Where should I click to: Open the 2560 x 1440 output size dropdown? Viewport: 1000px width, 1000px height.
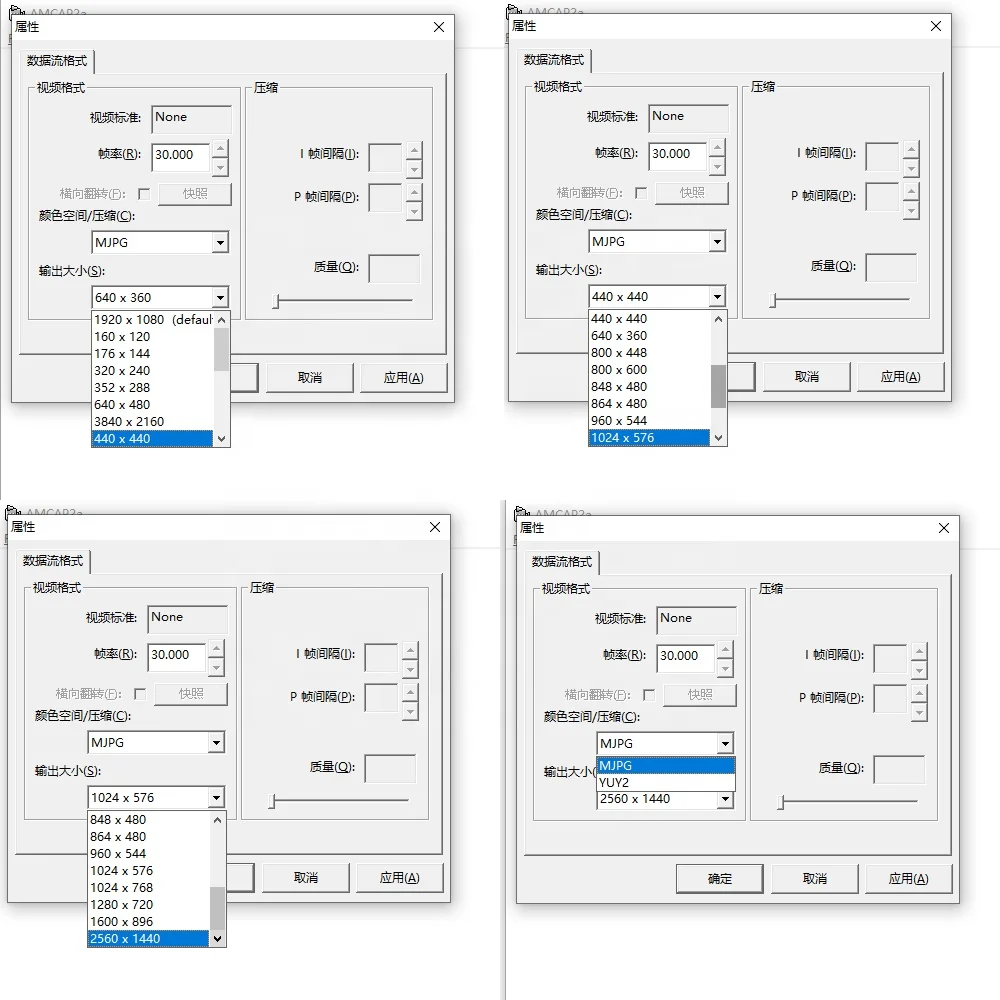(725, 799)
